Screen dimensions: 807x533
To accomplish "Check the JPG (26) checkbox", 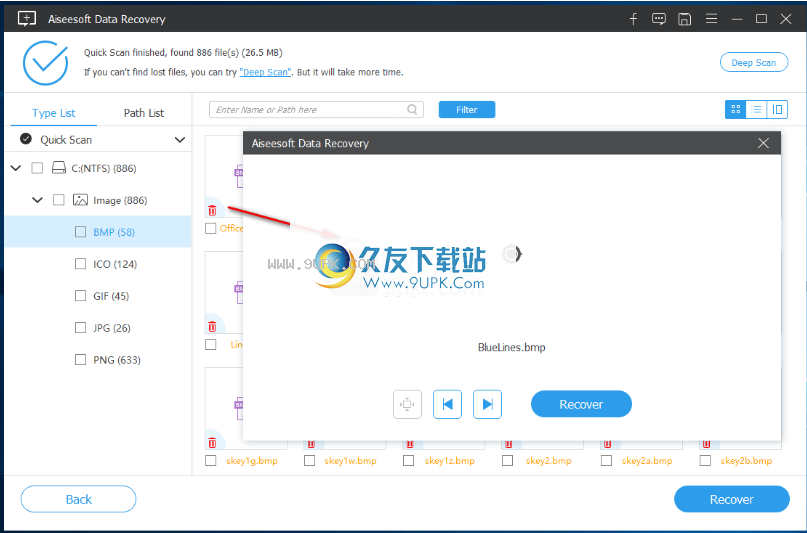I will (x=80, y=327).
